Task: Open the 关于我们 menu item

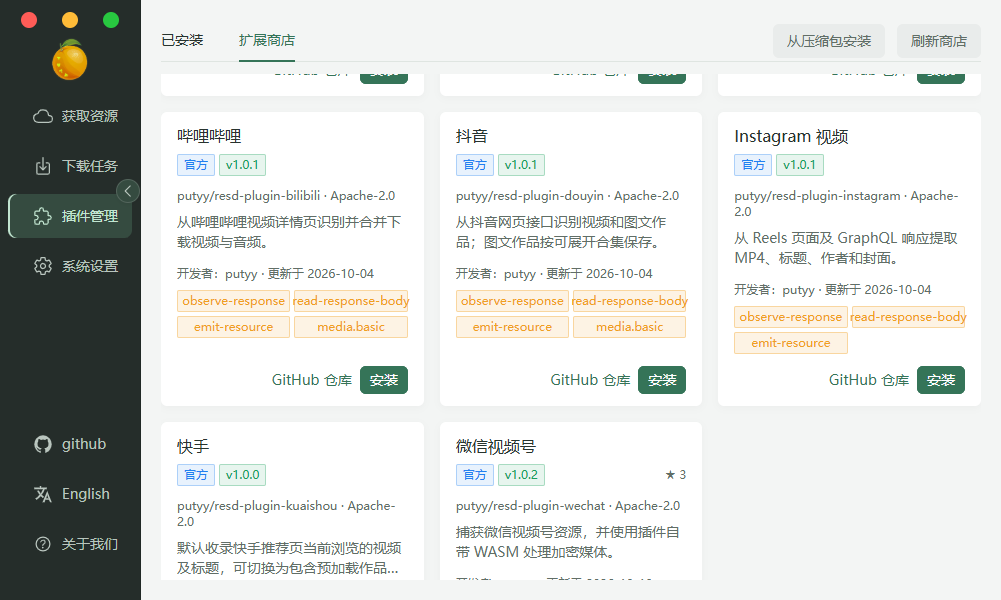Action: (x=70, y=544)
